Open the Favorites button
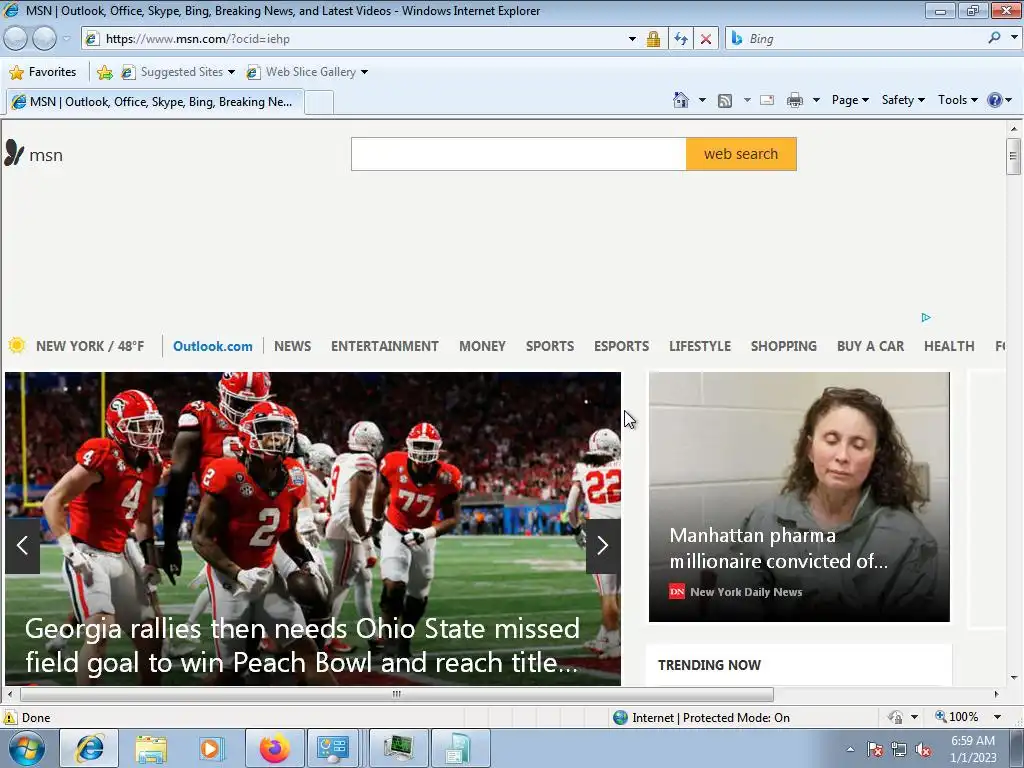The image size is (1024, 768). (x=43, y=72)
